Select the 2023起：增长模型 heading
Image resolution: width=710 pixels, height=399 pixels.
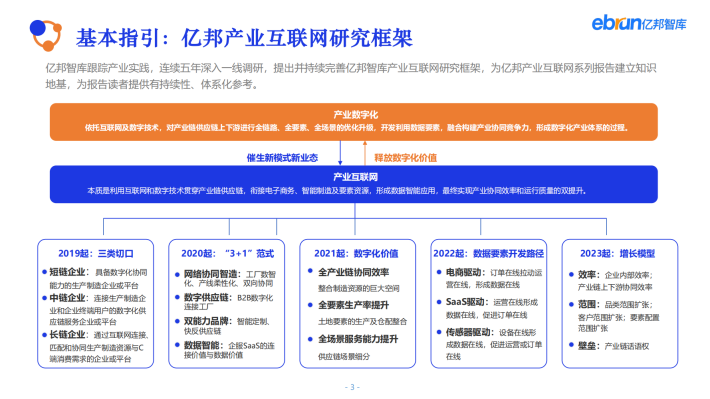pos(618,254)
